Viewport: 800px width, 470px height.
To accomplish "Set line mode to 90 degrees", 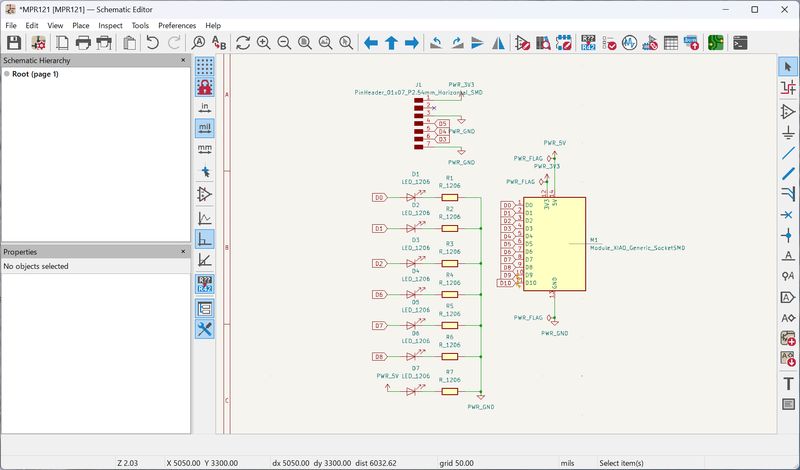I will click(205, 239).
